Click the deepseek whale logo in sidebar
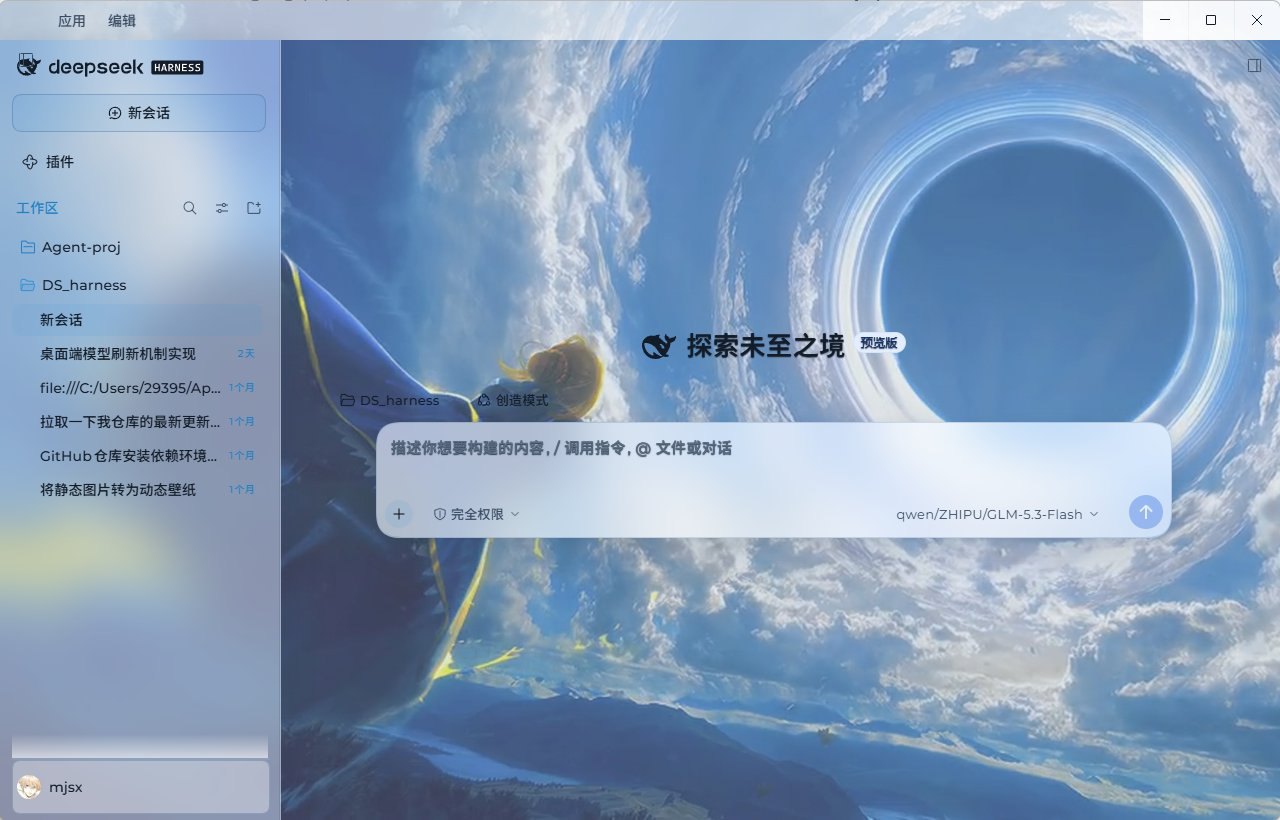The height and width of the screenshot is (820, 1280). 29,66
